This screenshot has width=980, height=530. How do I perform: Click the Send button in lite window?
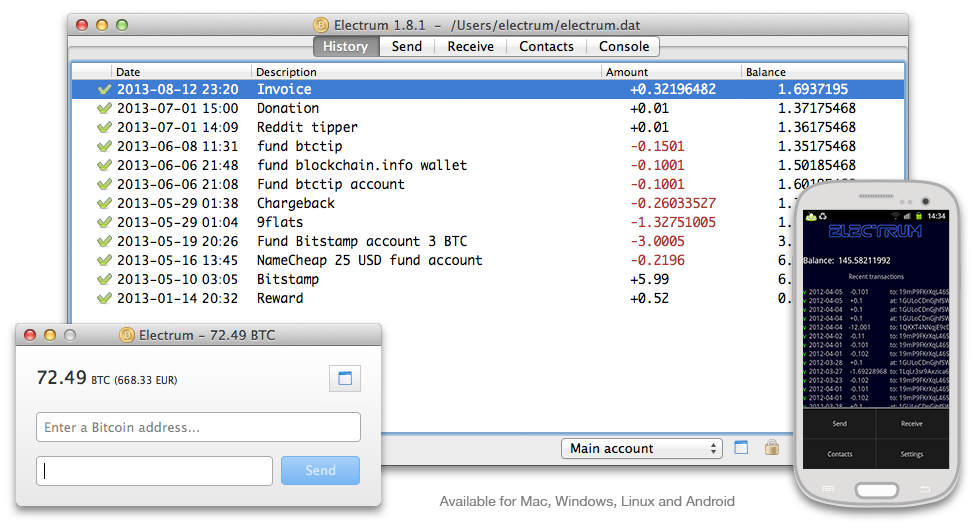(x=320, y=471)
